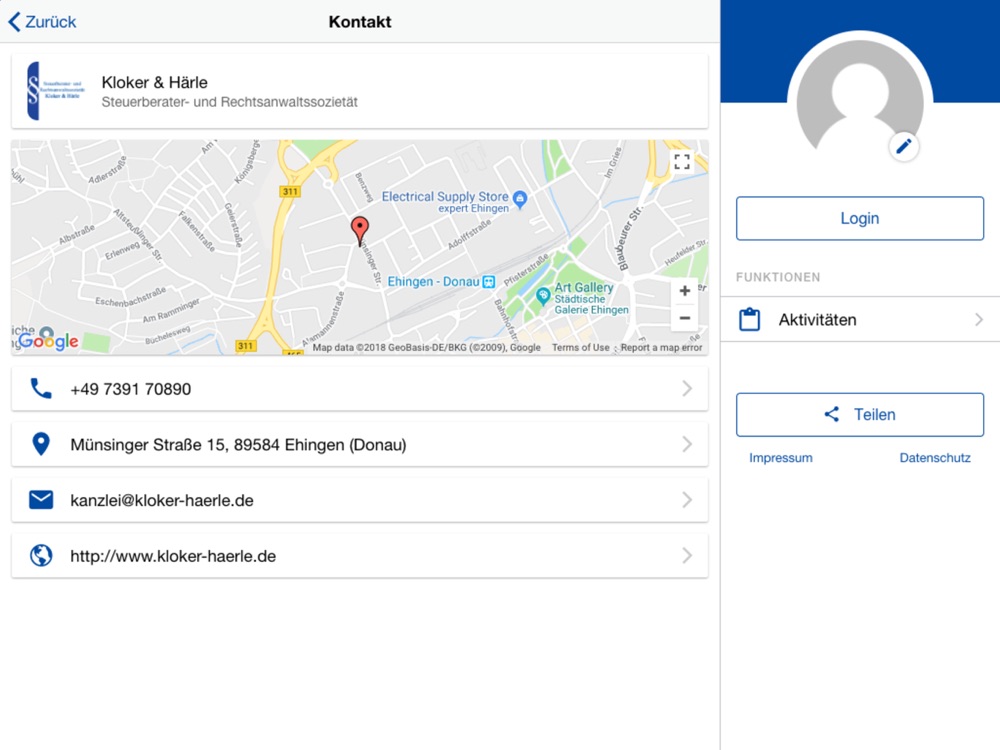
Task: Click the email envelope icon
Action: 41,500
